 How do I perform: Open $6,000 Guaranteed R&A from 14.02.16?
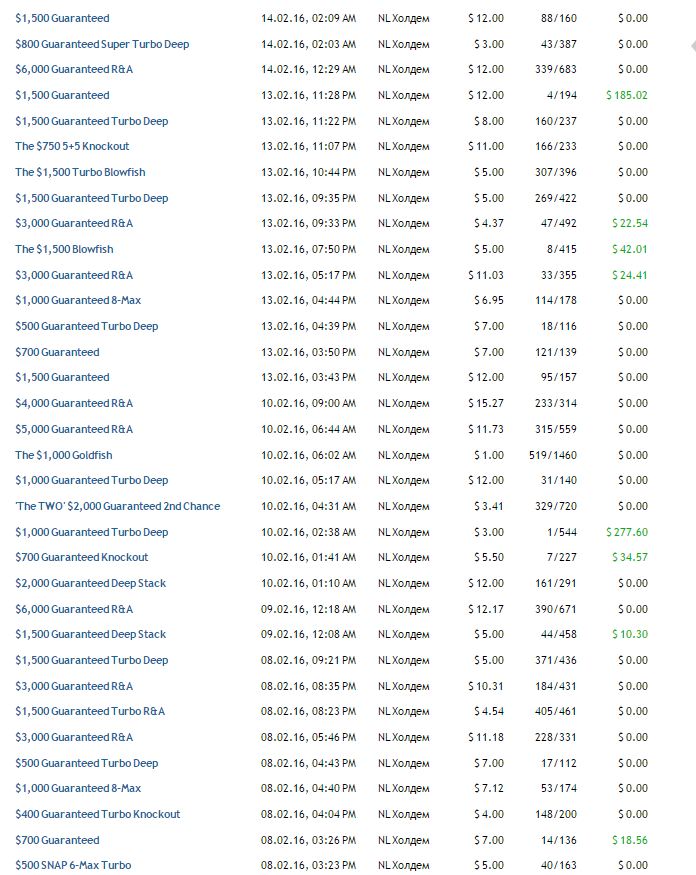click(x=74, y=69)
